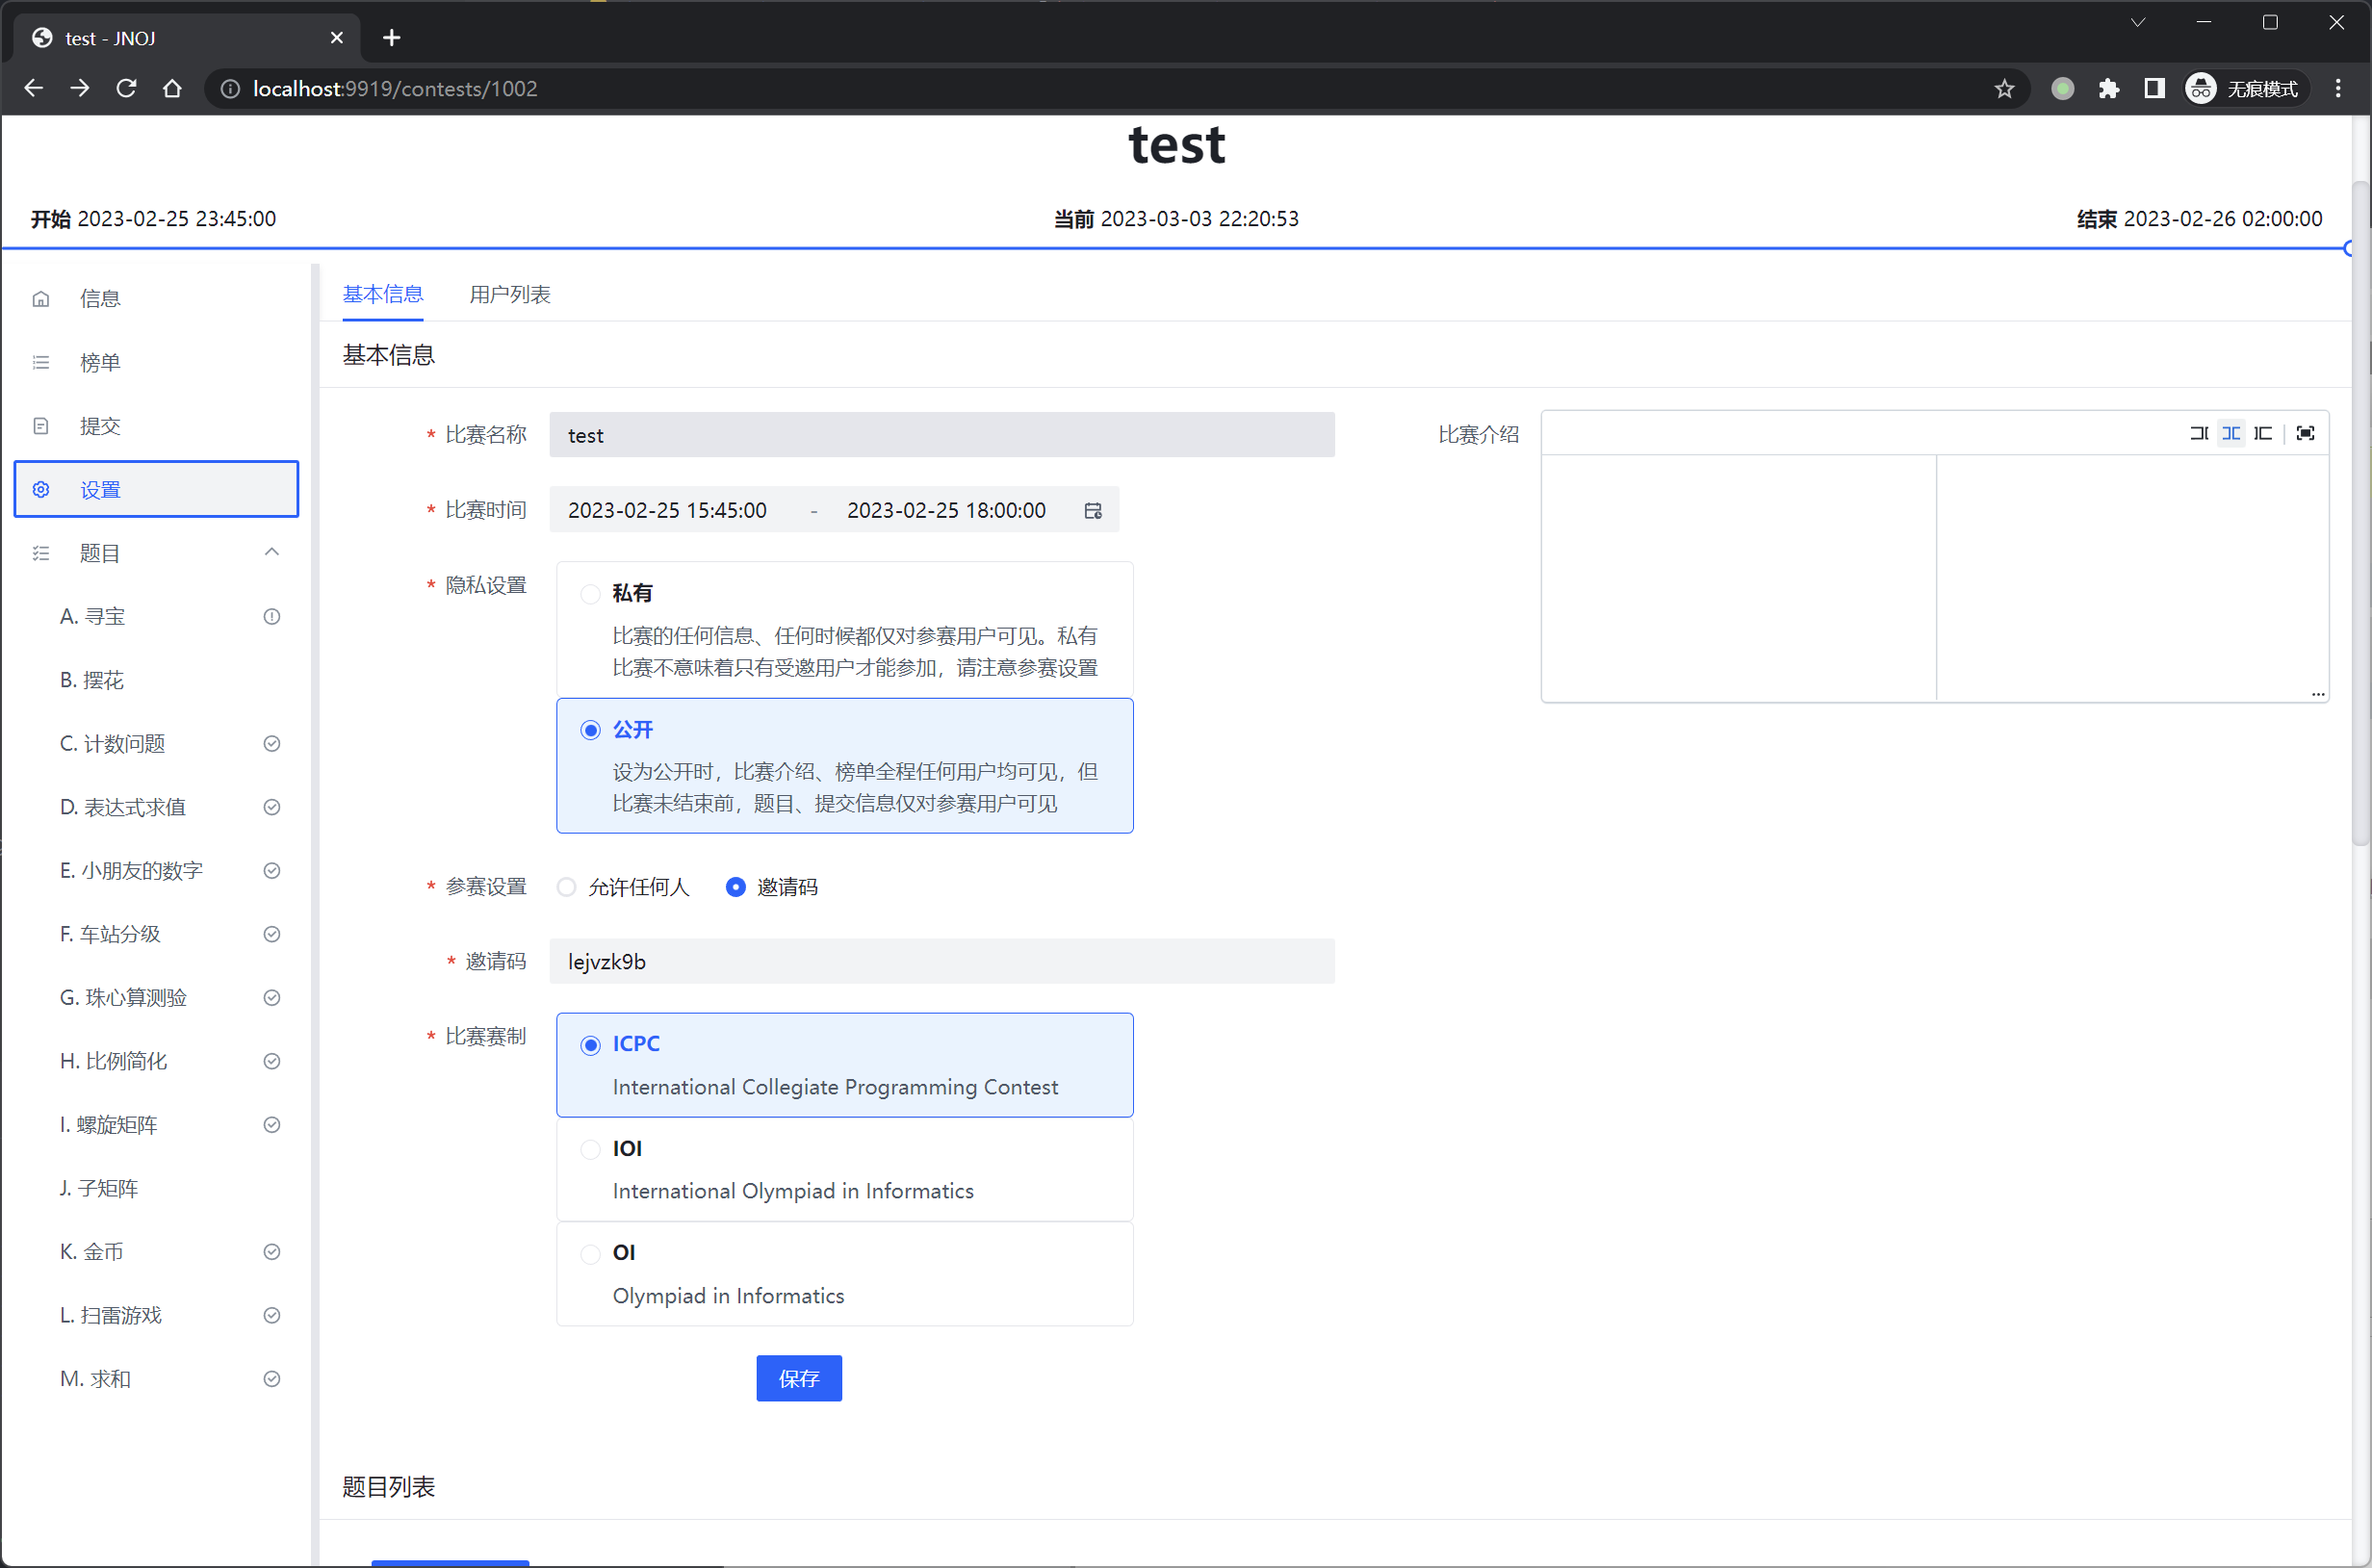Open a new browser tab

pyautogui.click(x=391, y=38)
